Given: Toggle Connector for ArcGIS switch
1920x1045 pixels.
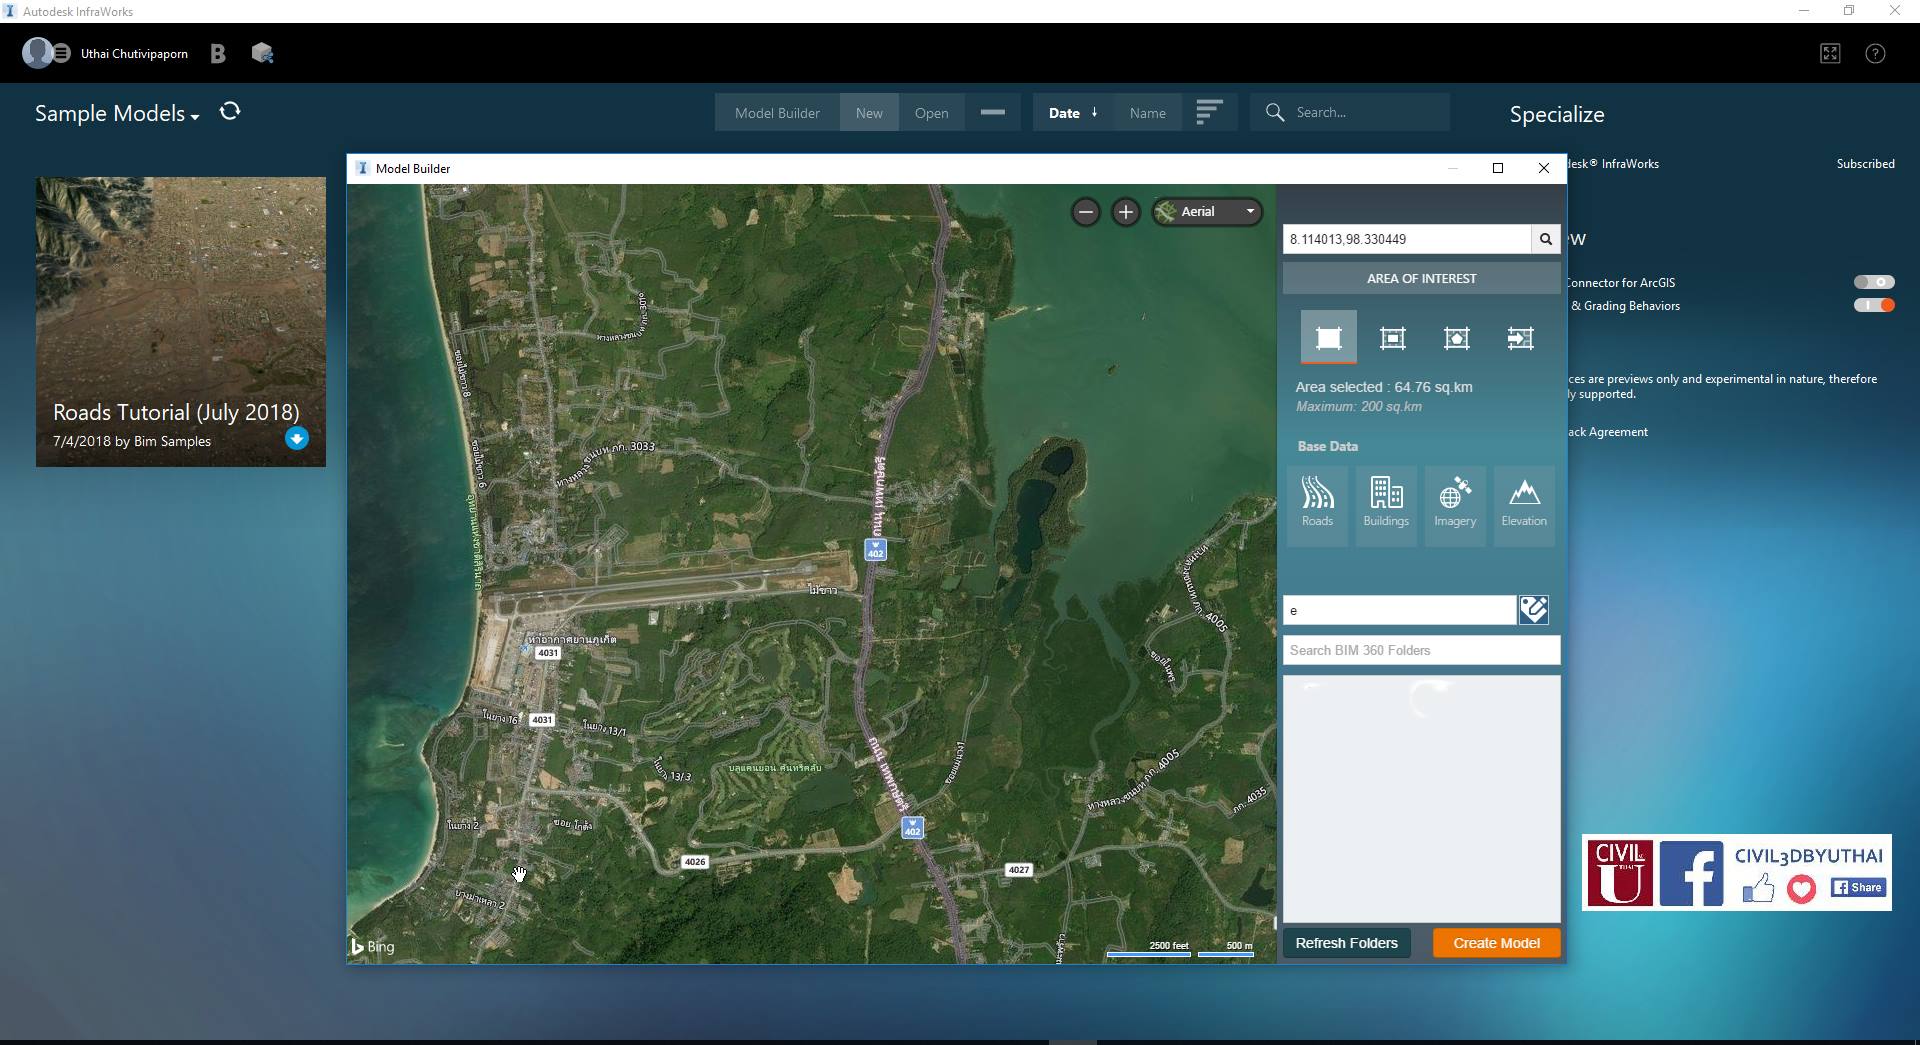Looking at the screenshot, I should pos(1874,283).
